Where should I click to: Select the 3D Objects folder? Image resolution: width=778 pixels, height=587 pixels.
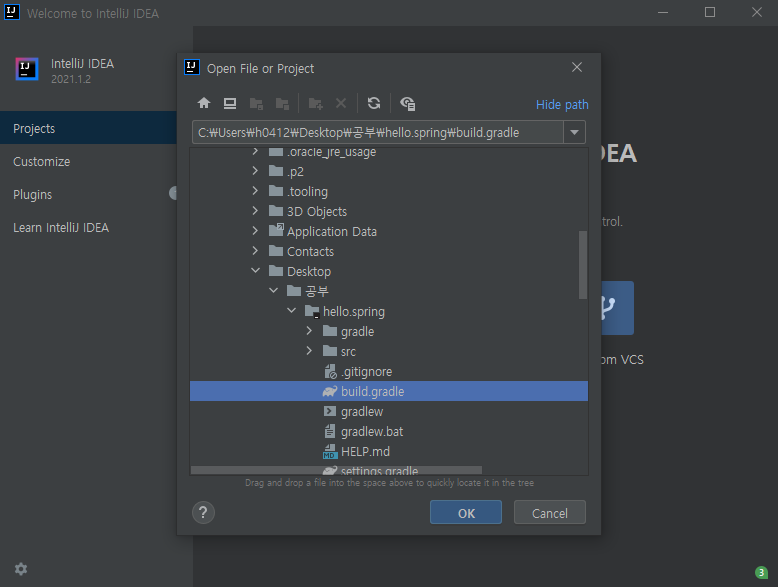pos(317,211)
